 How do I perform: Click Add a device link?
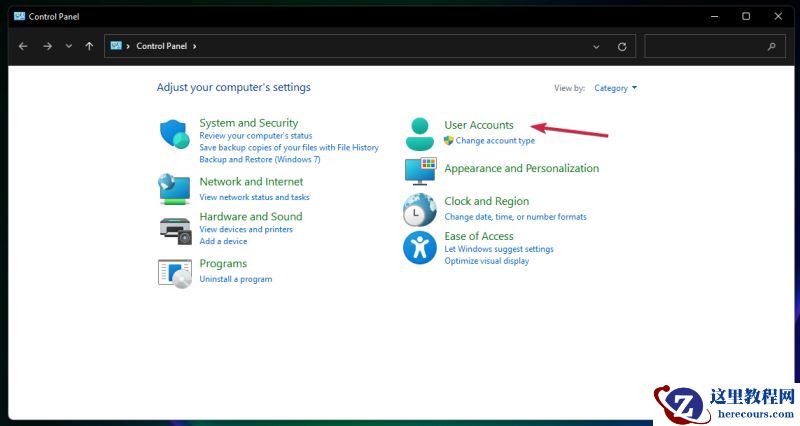click(223, 241)
